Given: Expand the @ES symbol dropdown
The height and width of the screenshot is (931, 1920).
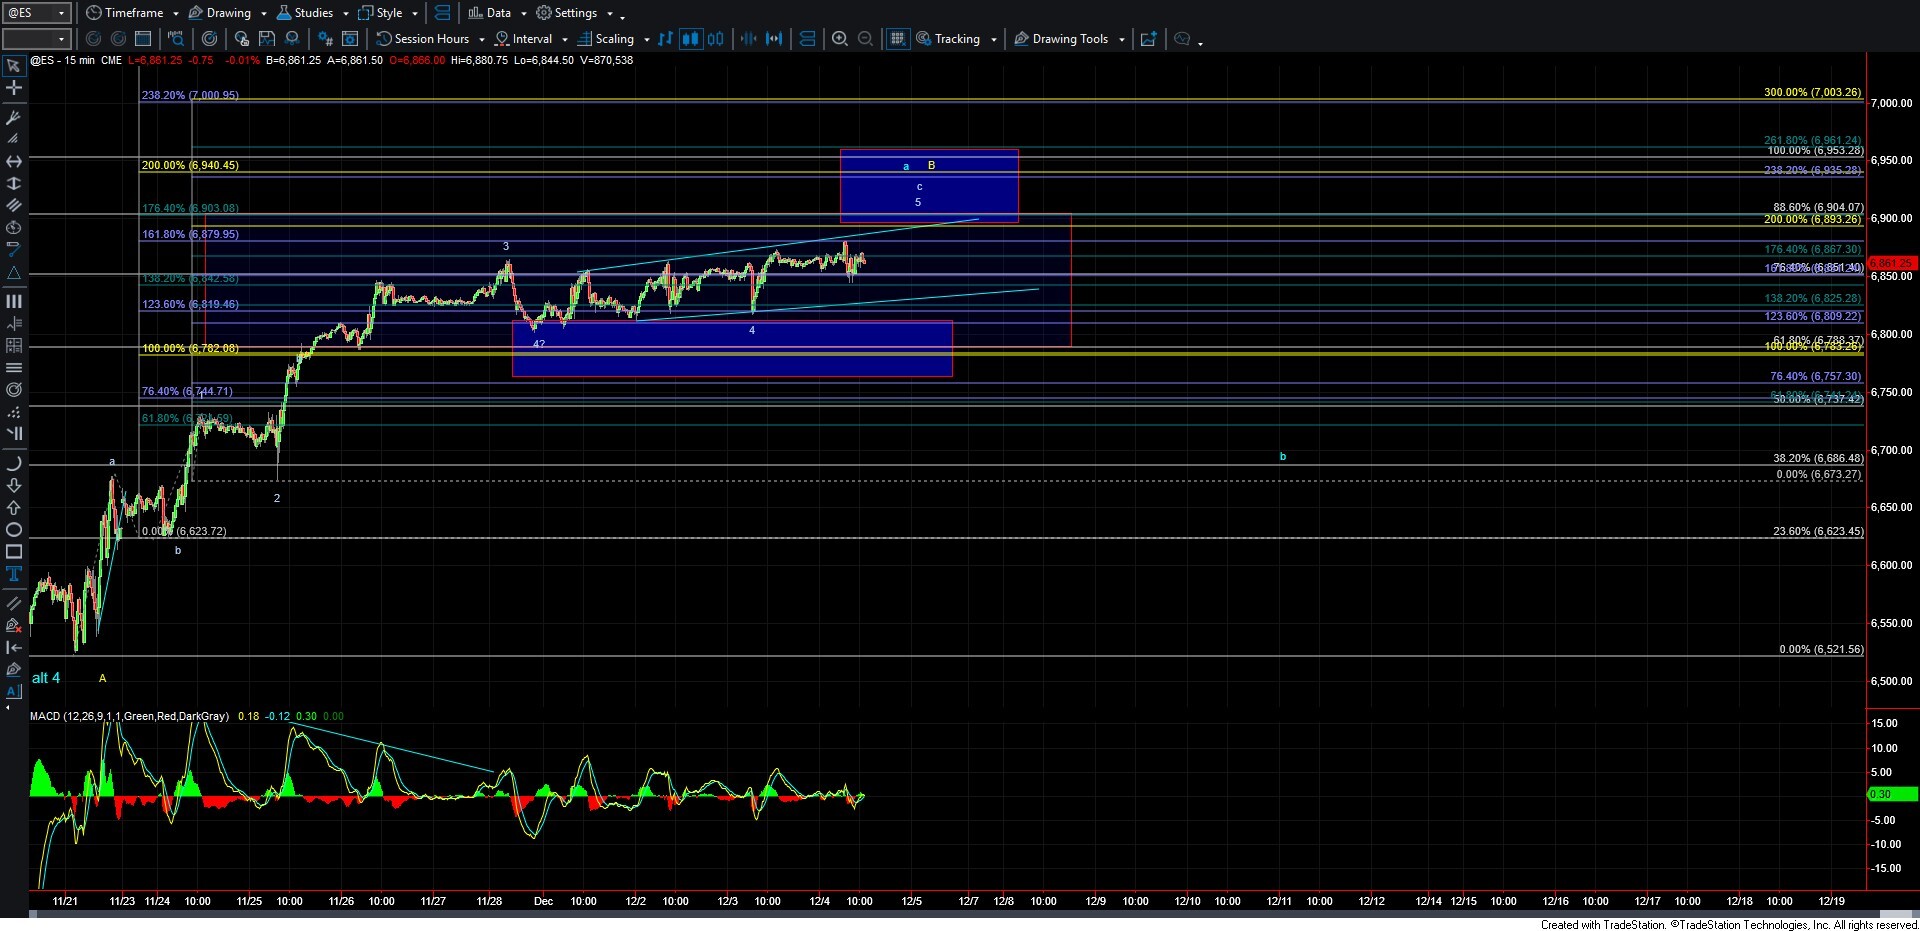Looking at the screenshot, I should click(61, 13).
